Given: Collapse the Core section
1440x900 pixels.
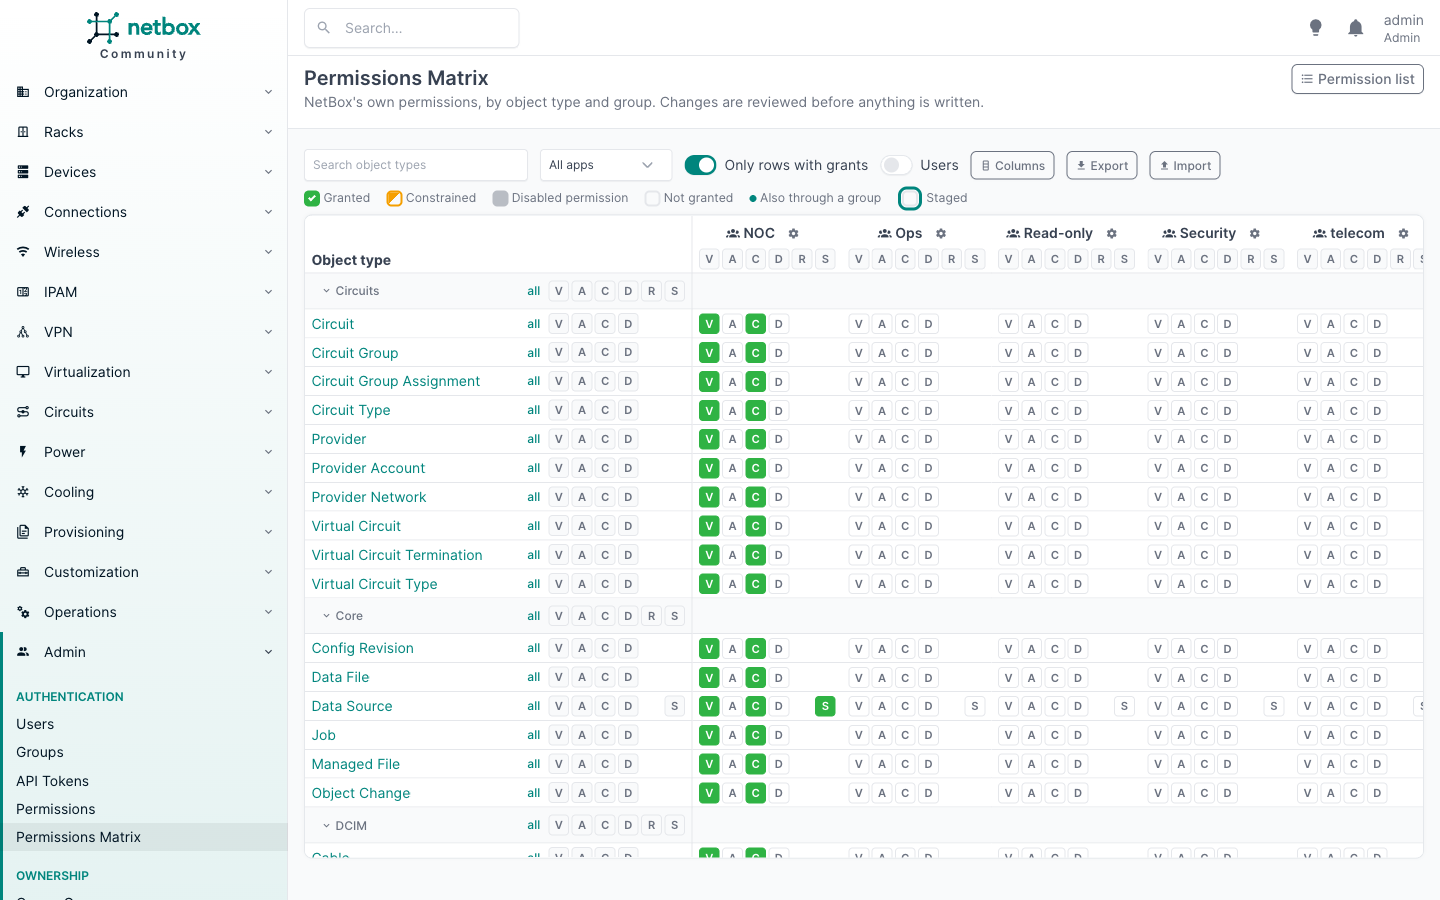Looking at the screenshot, I should pyautogui.click(x=326, y=616).
